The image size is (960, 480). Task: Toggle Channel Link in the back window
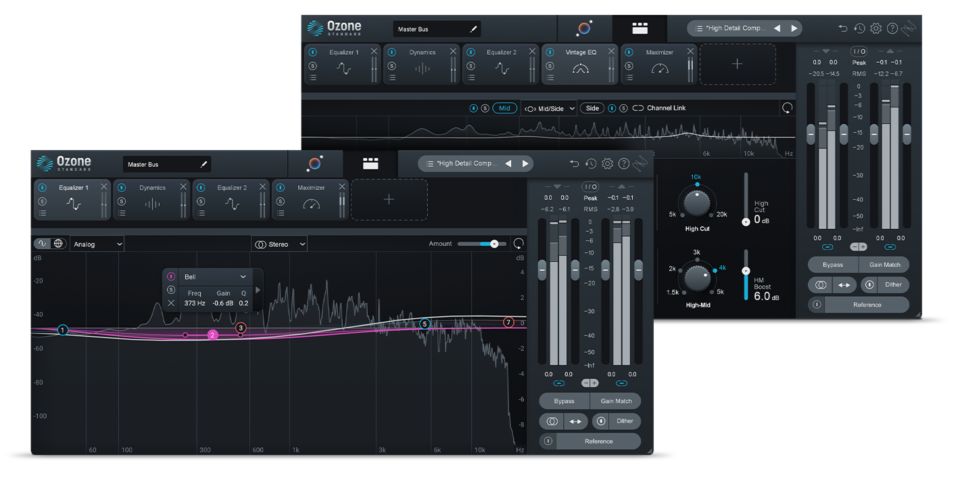pyautogui.click(x=658, y=108)
